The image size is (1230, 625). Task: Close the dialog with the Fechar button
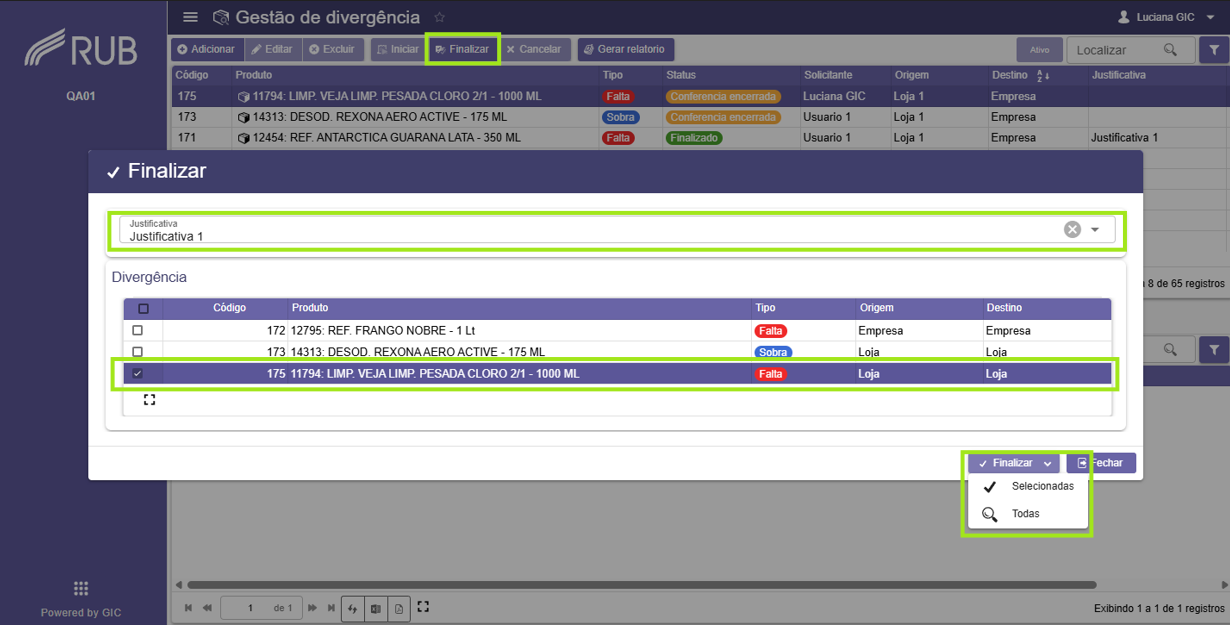pyautogui.click(x=1101, y=464)
